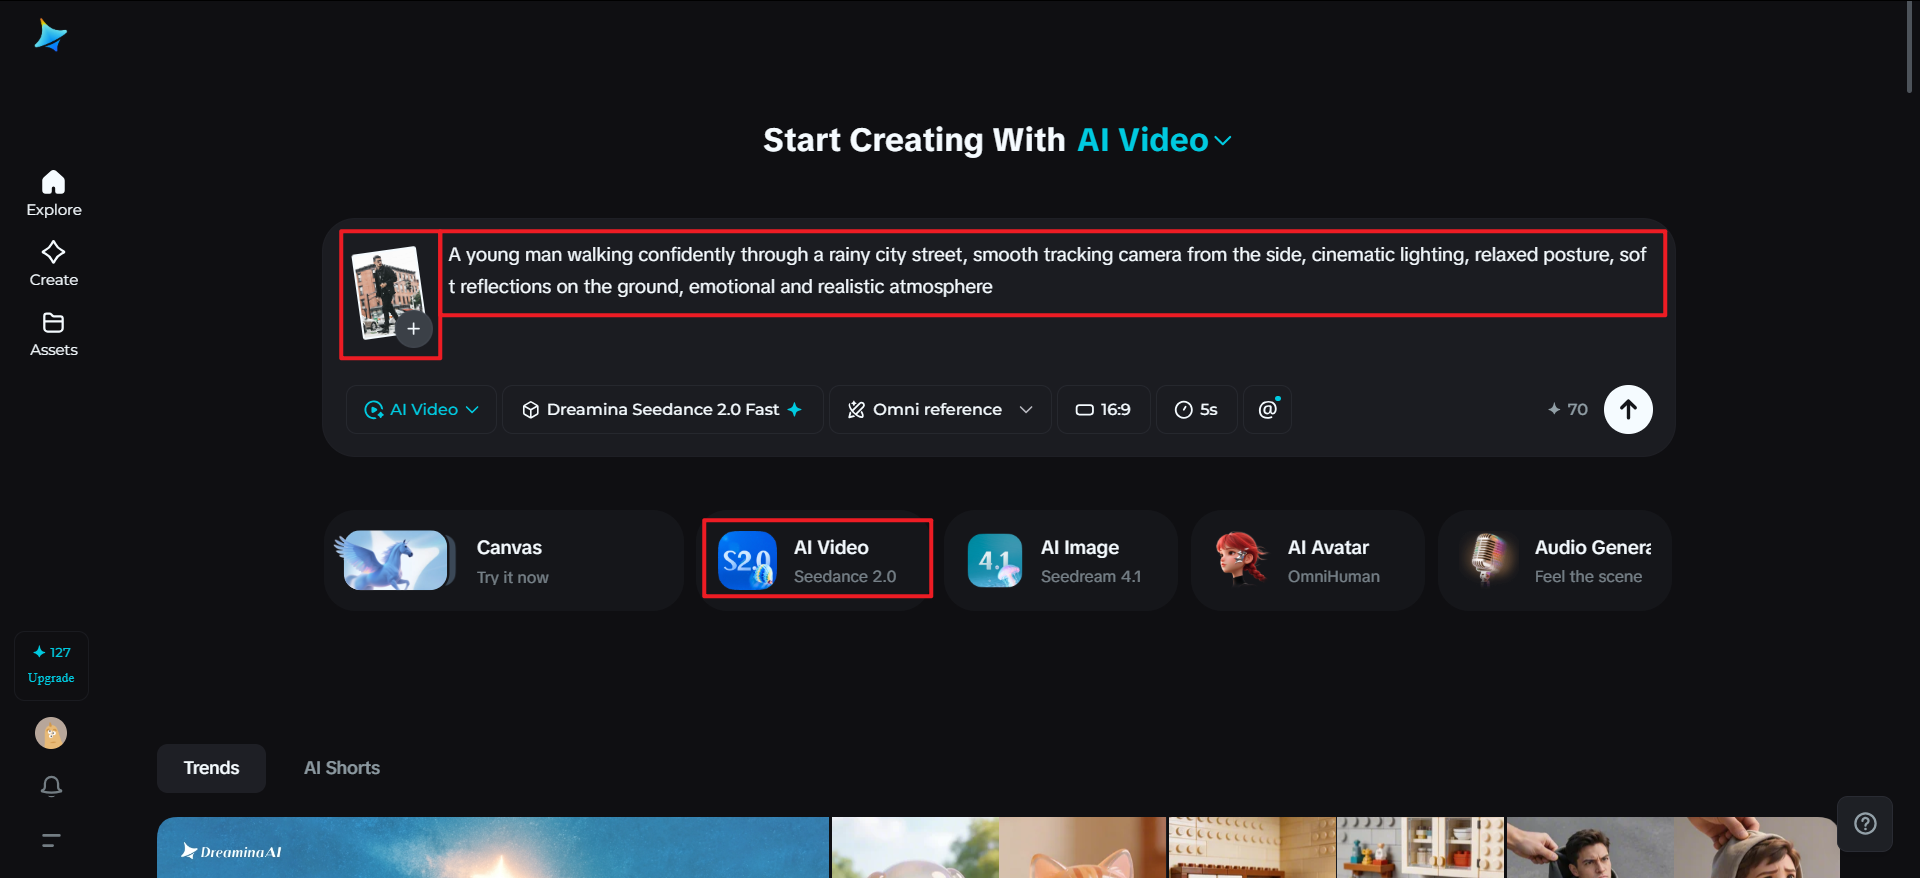Screen dimensions: 1920x878
Task: Open the help question mark button
Action: pos(1865,824)
